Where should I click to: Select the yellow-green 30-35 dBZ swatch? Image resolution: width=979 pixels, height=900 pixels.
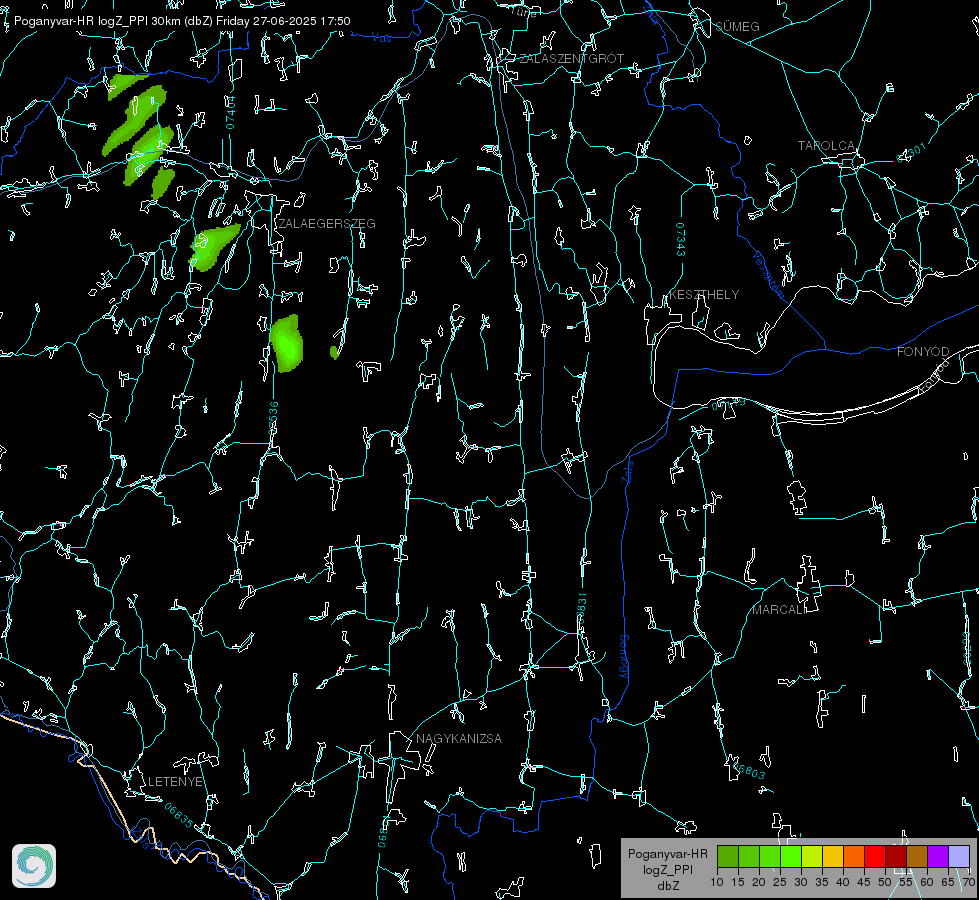(812, 856)
